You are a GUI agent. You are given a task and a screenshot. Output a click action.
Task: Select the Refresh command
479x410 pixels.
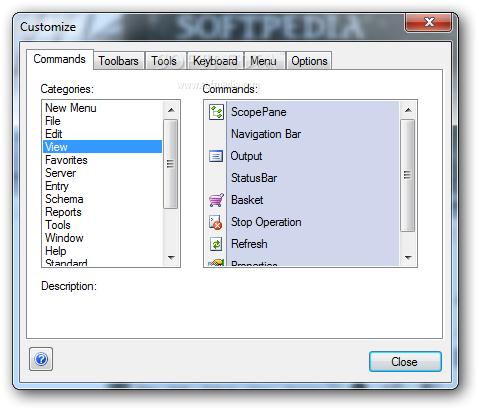[x=302, y=244]
